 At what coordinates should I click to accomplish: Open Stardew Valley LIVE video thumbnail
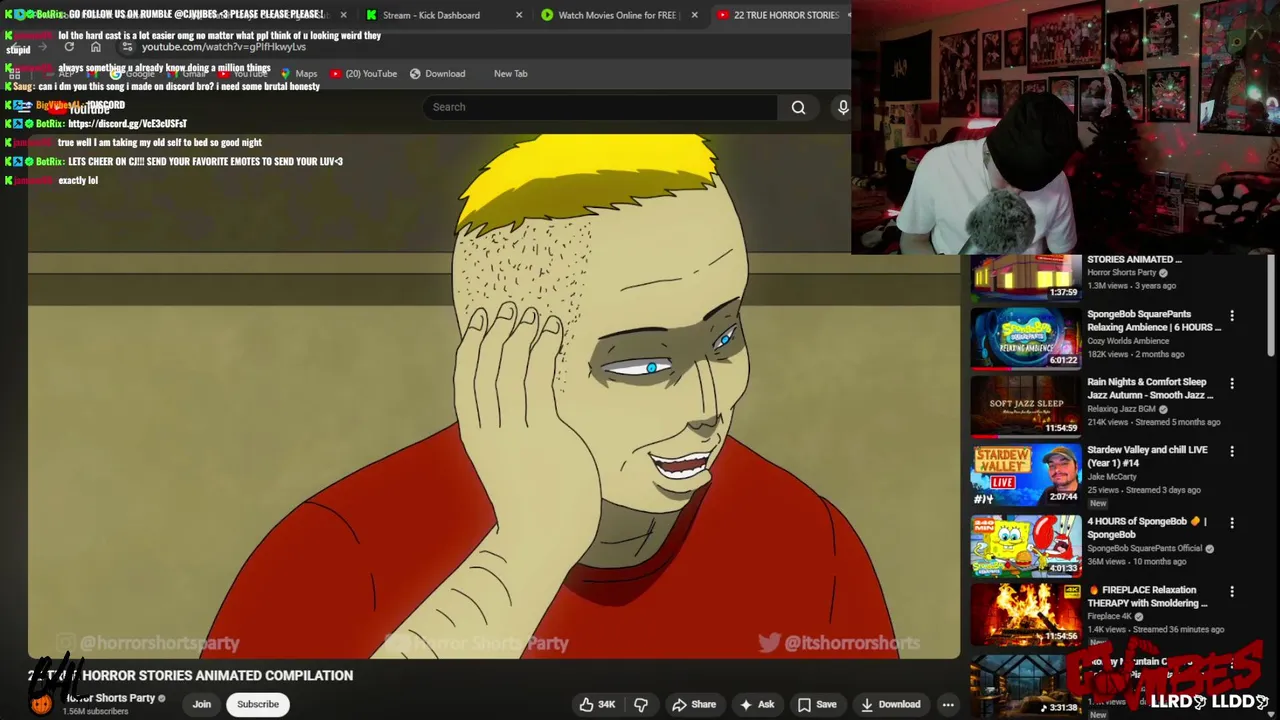tap(1026, 474)
